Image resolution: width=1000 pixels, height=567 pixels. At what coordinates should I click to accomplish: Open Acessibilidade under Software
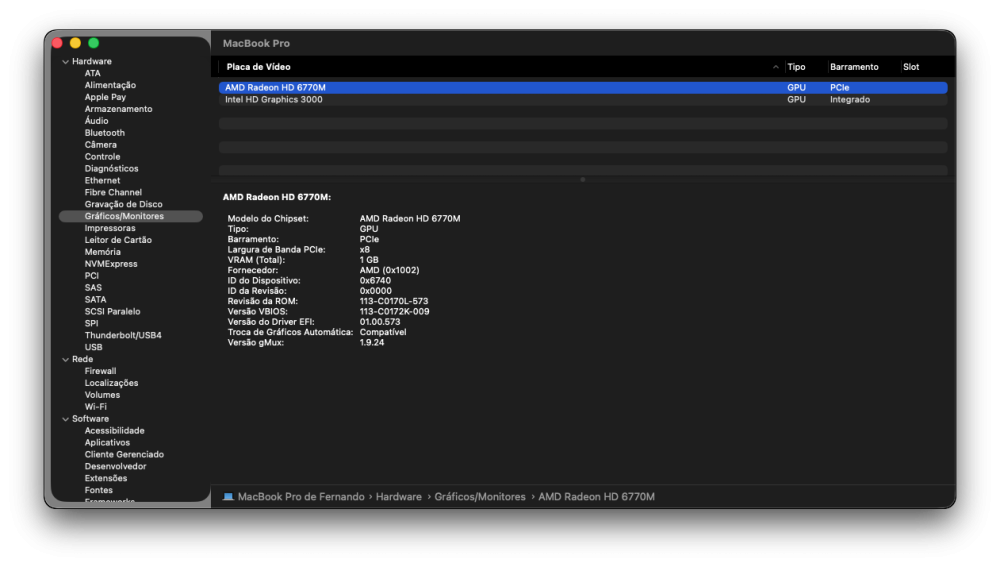pos(115,431)
